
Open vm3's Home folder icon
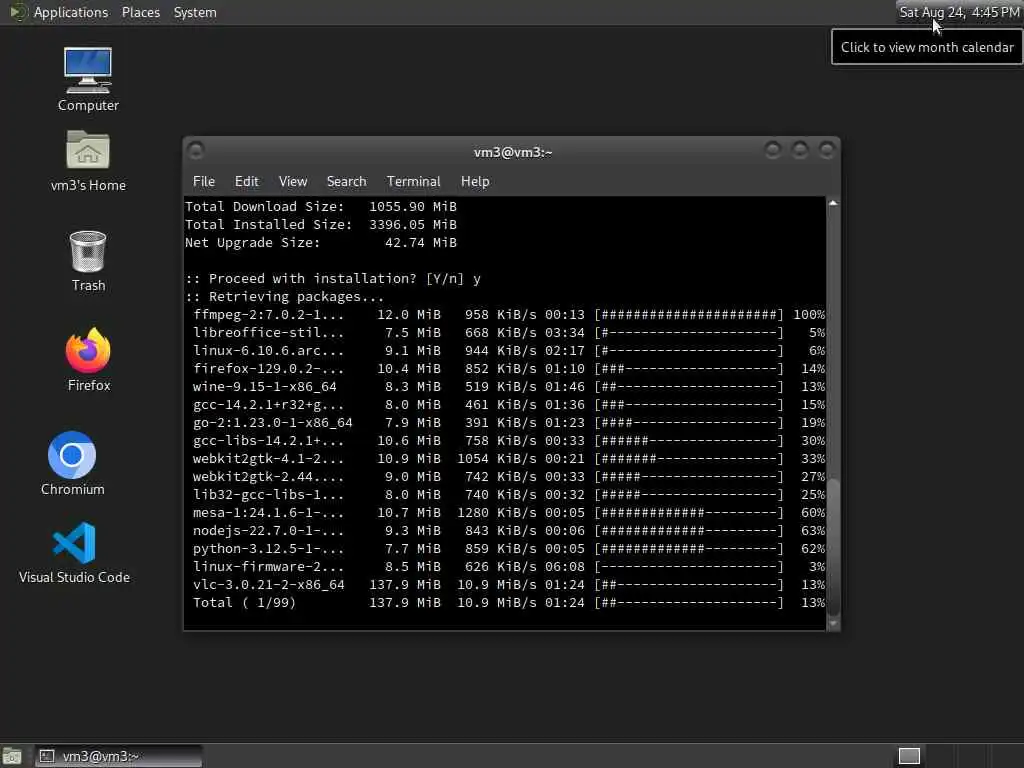pos(88,161)
